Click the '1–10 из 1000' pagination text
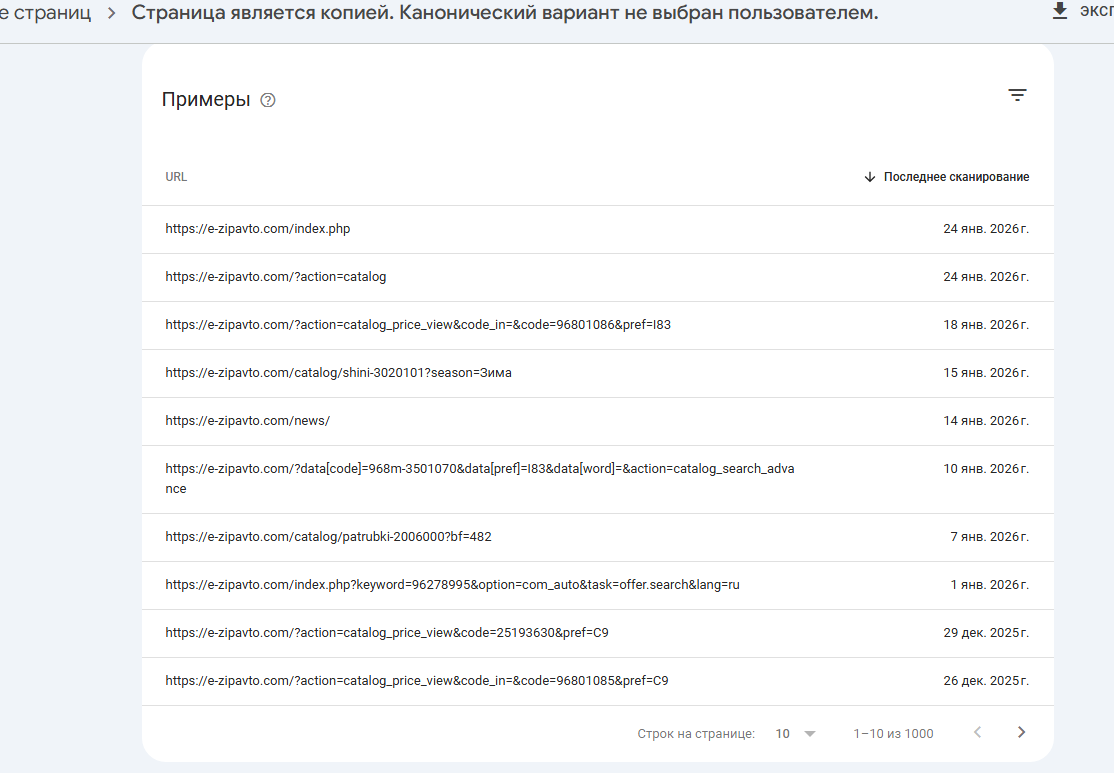Image resolution: width=1114 pixels, height=773 pixels. tap(893, 734)
